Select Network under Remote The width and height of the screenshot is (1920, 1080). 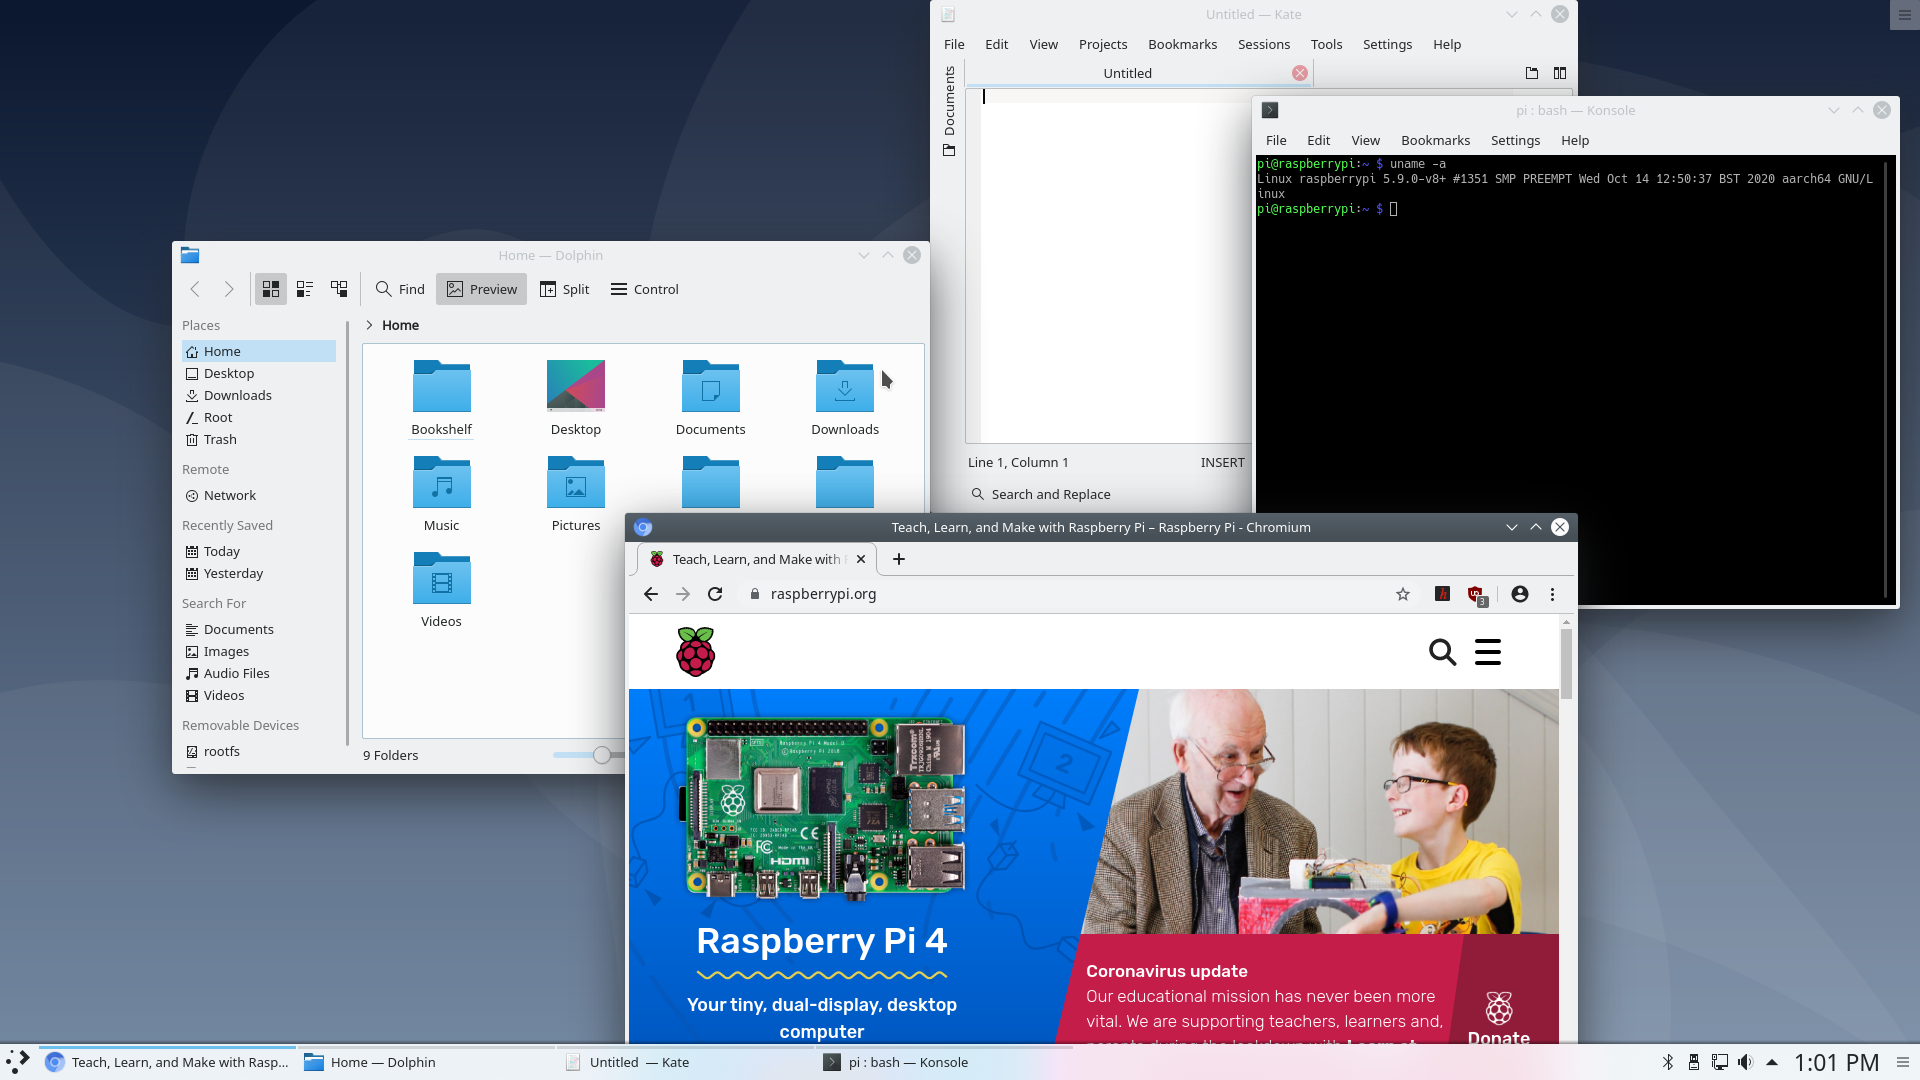(258, 495)
